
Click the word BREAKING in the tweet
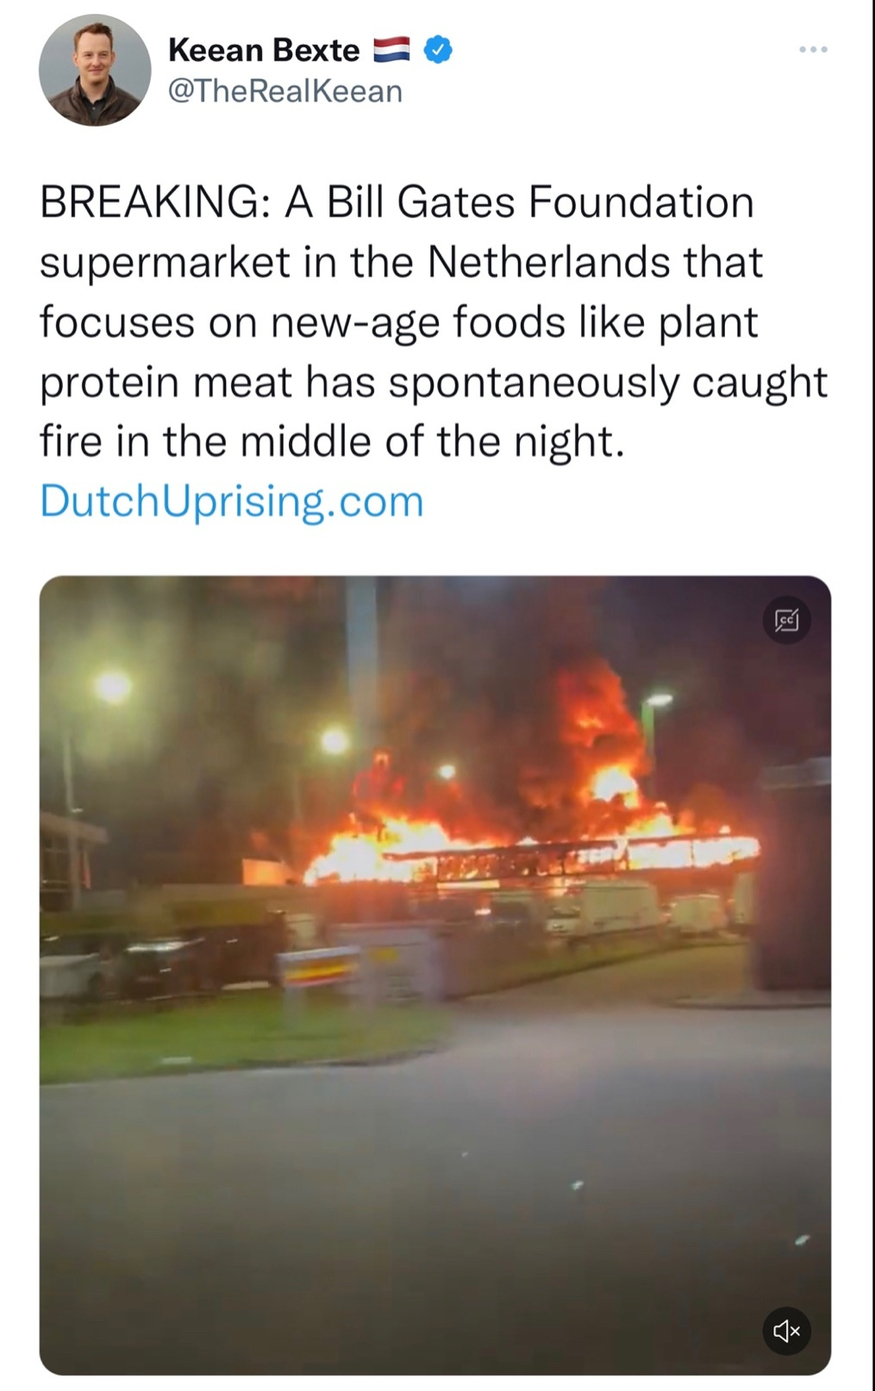point(146,203)
